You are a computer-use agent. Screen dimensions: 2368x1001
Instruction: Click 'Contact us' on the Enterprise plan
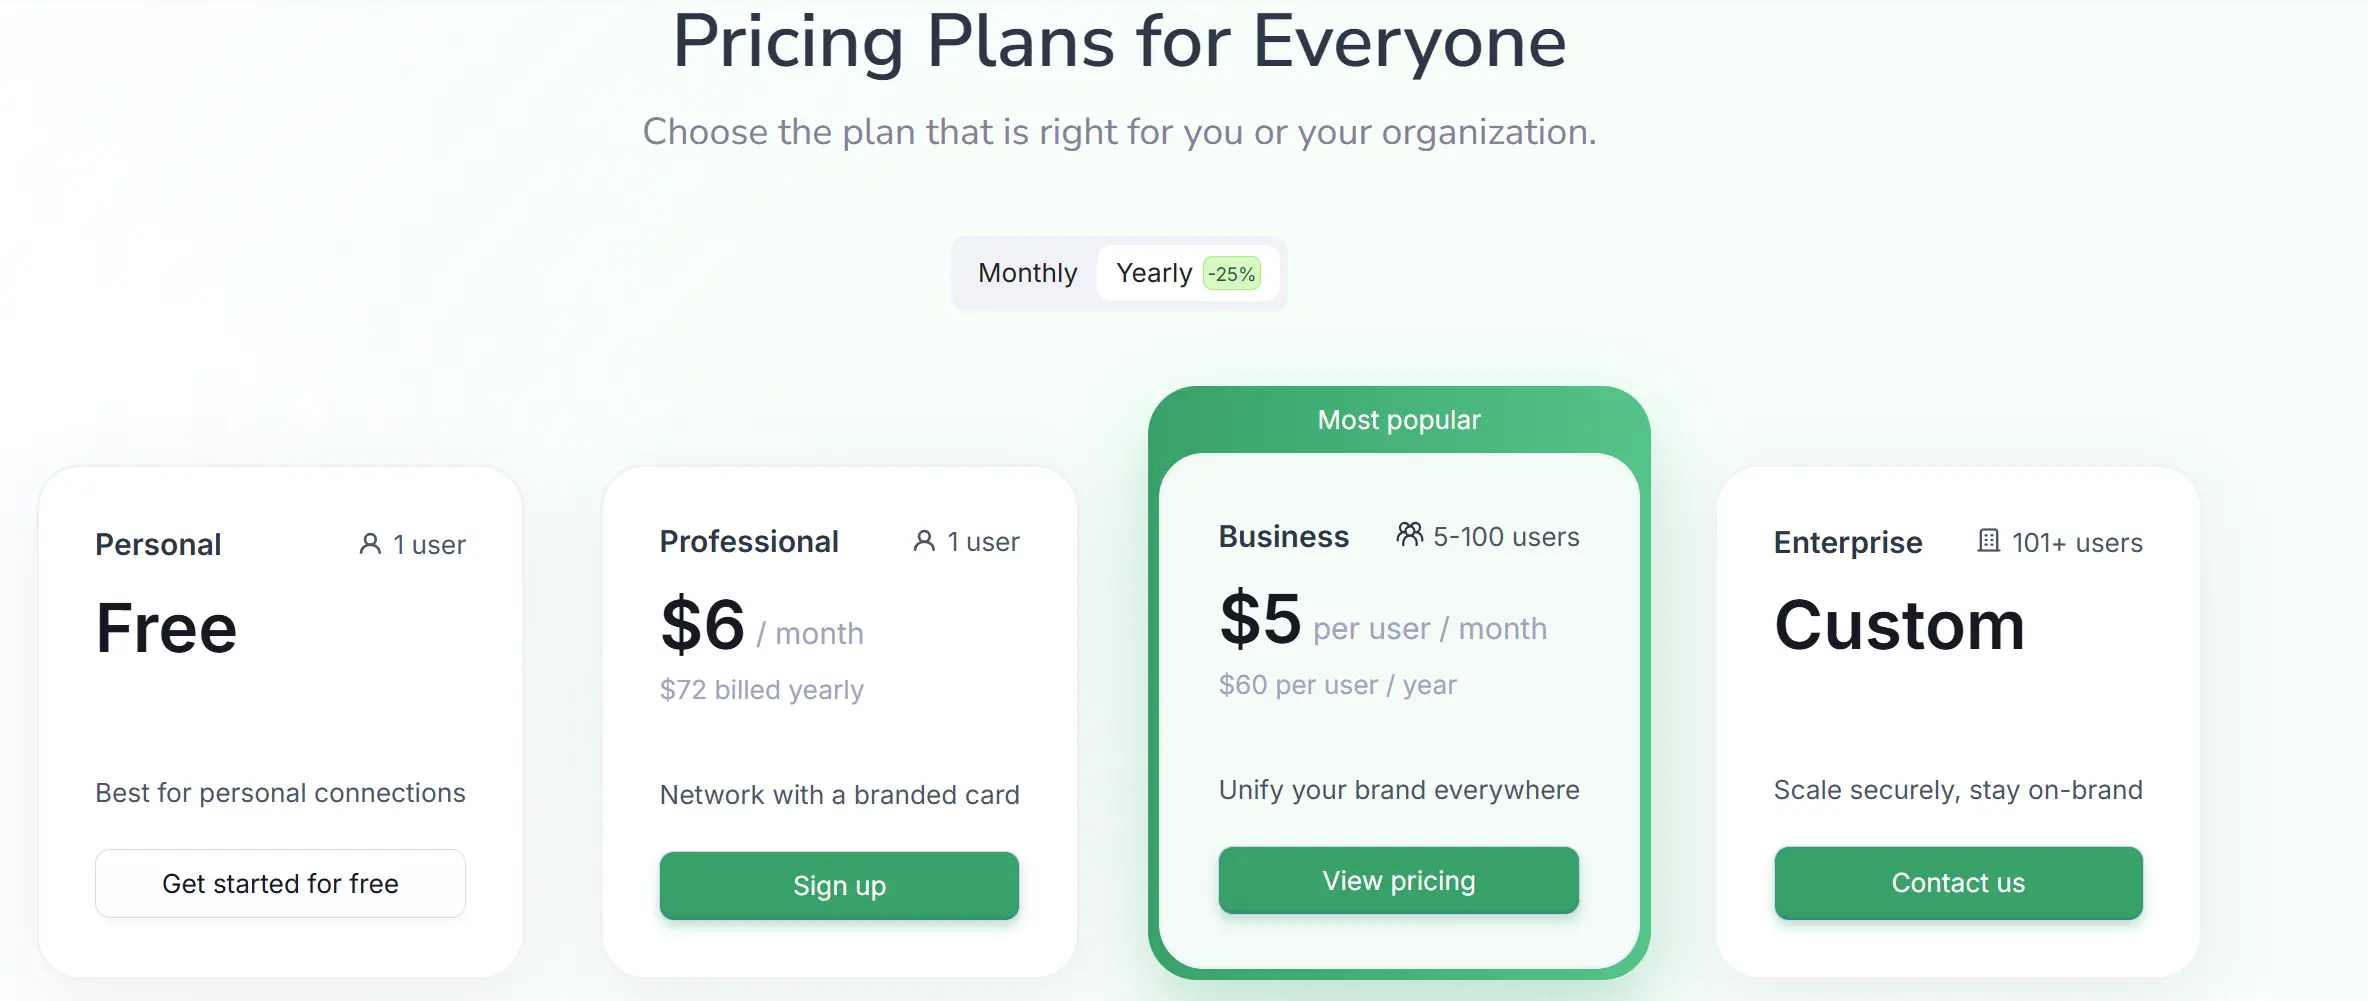(1958, 882)
